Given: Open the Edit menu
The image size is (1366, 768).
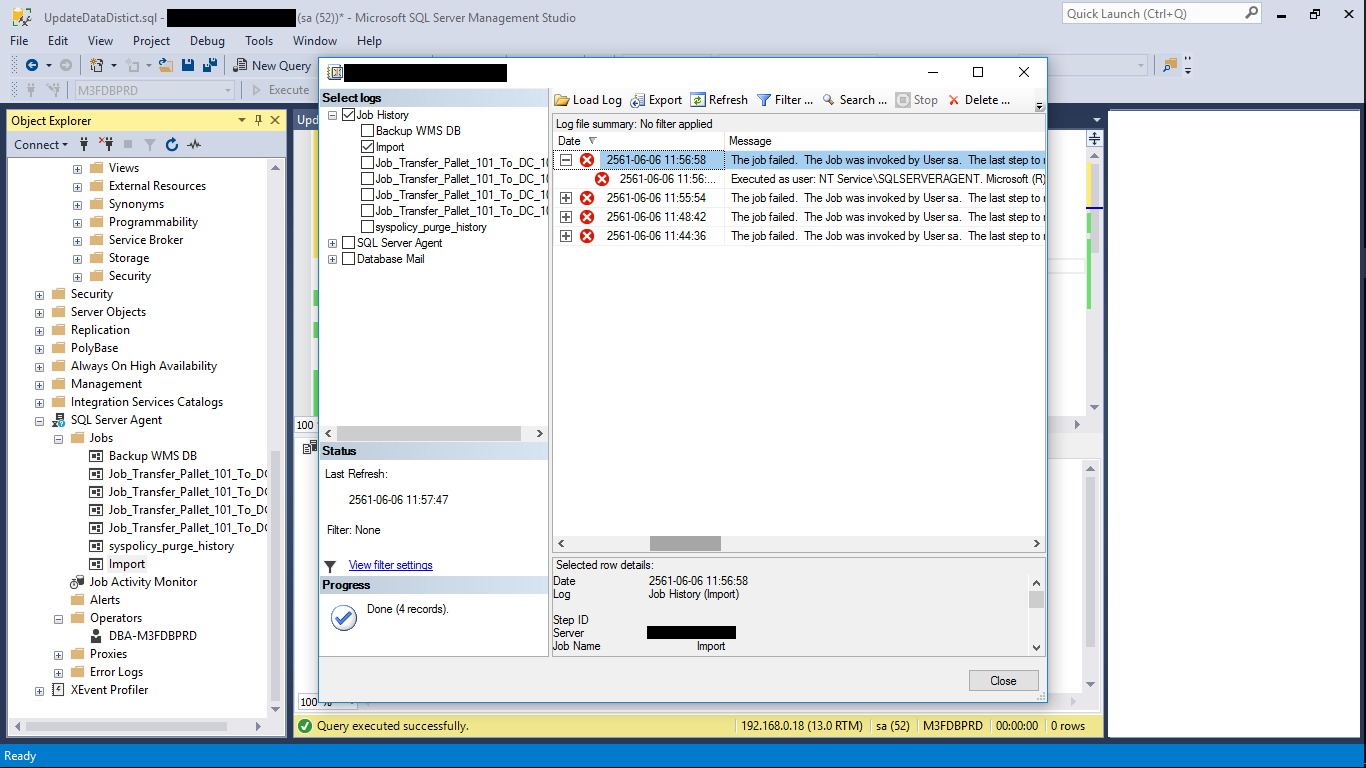Looking at the screenshot, I should tap(58, 41).
